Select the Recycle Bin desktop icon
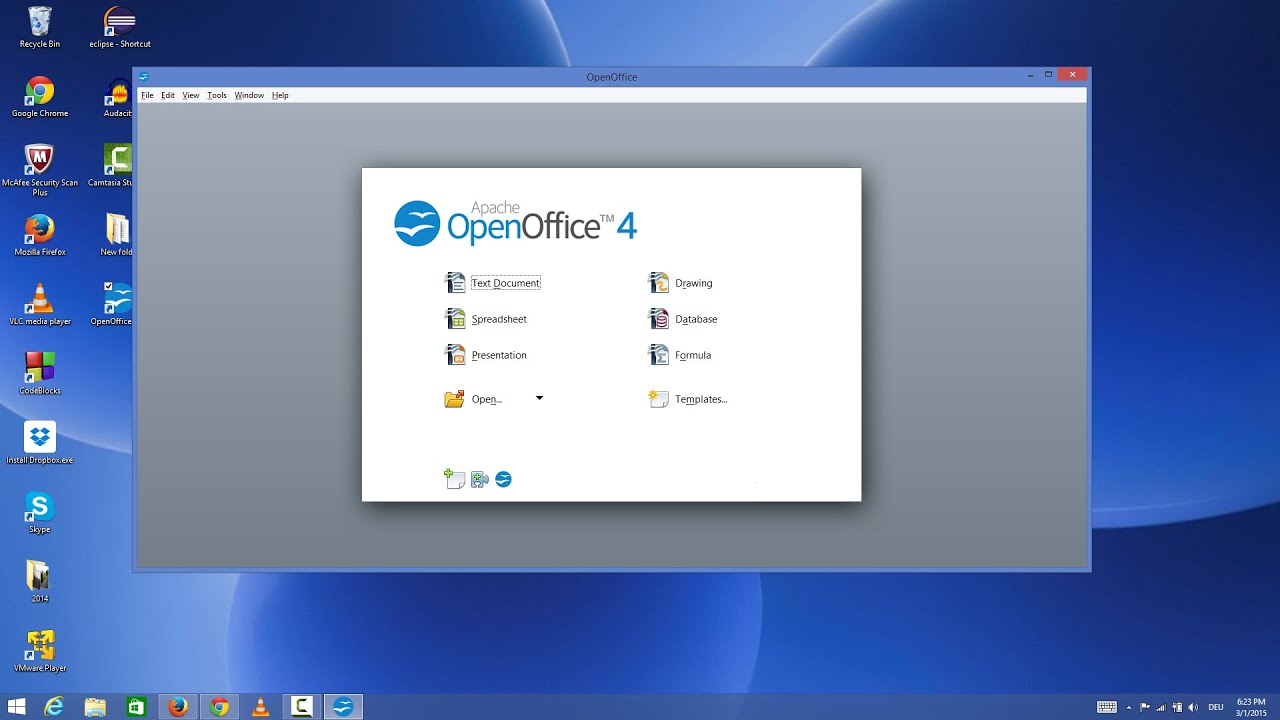Screen dimensions: 1280x720 pyautogui.click(x=40, y=27)
